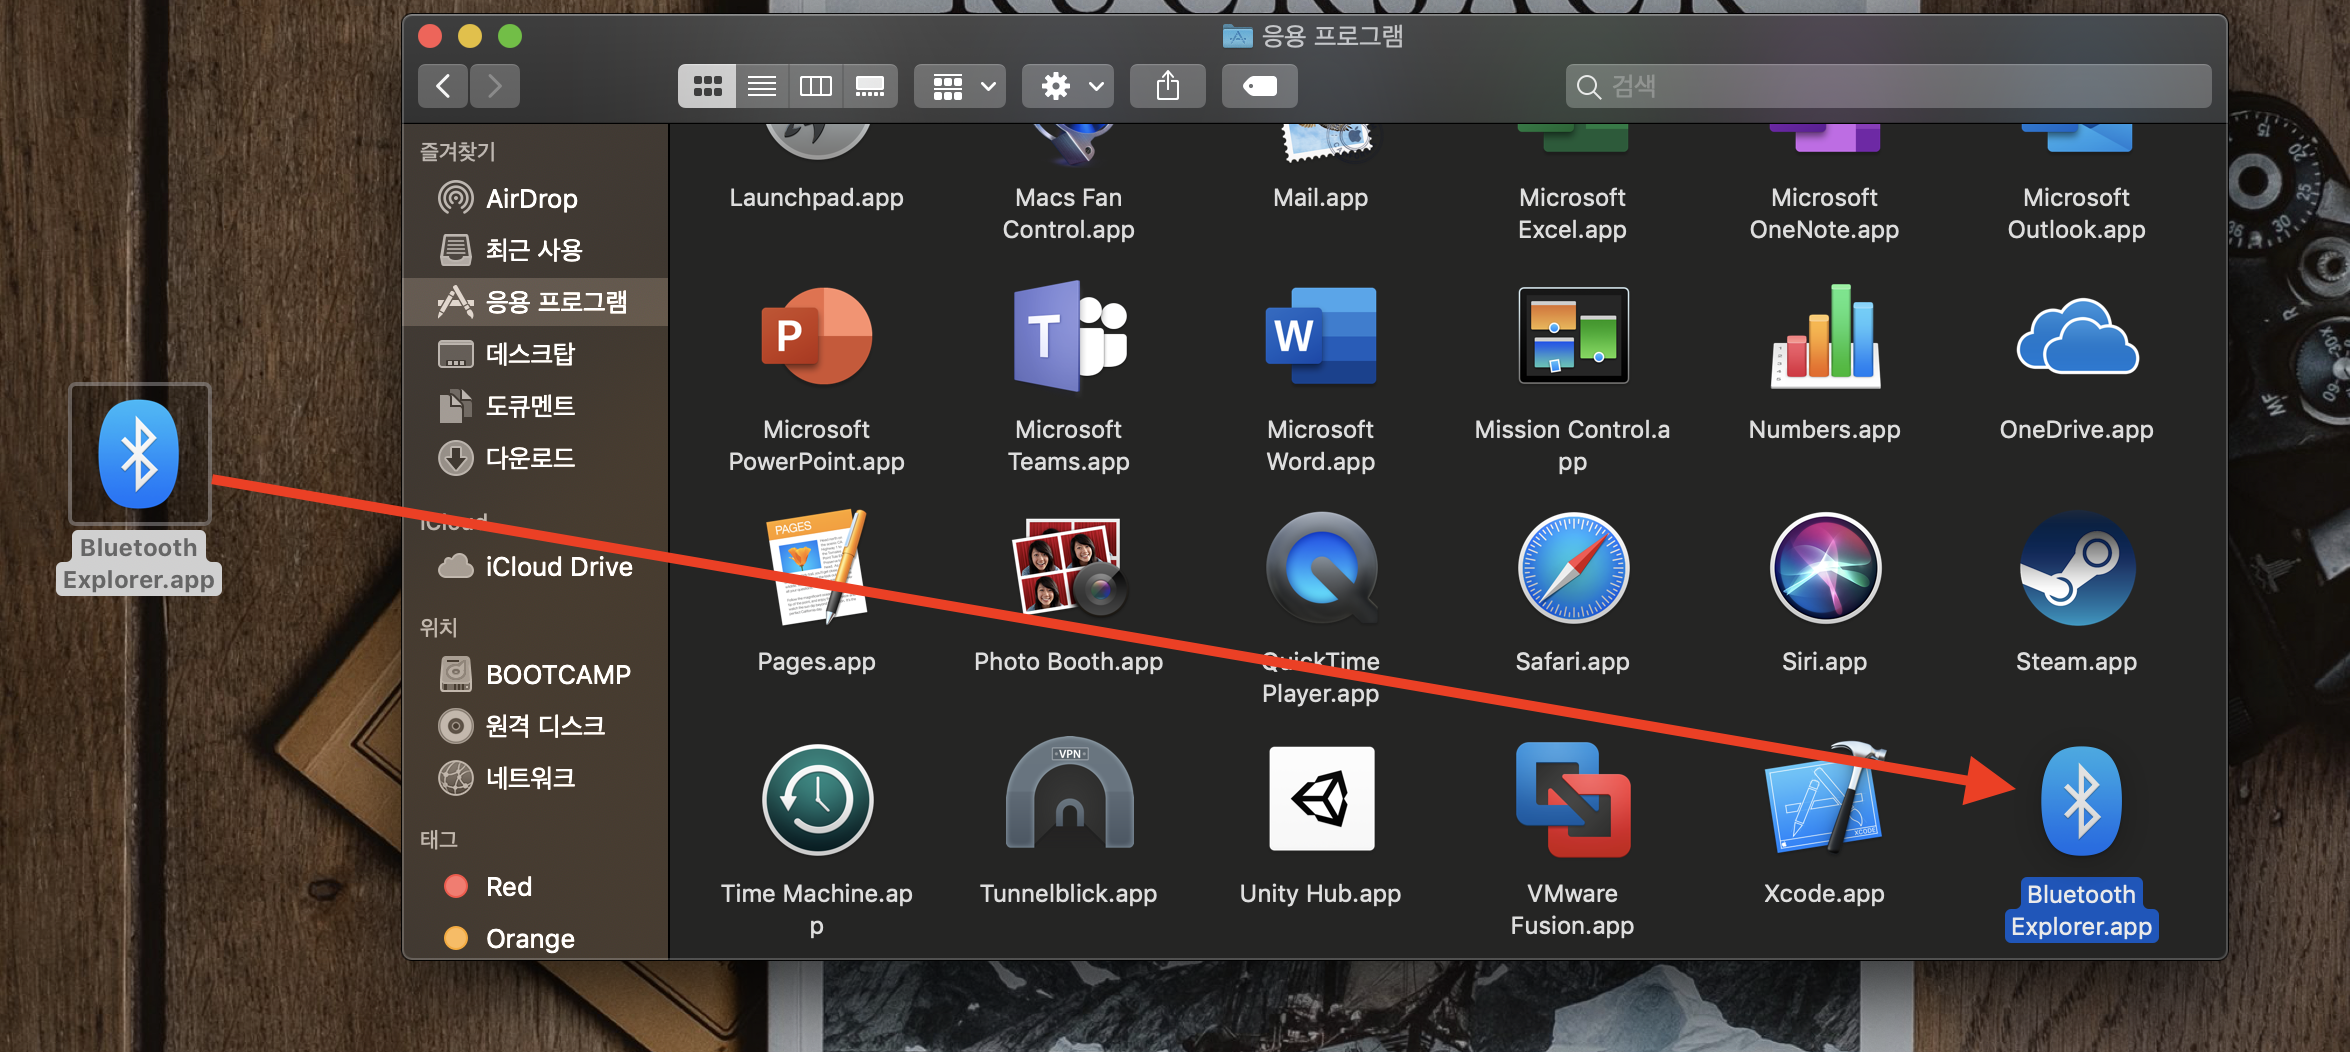Click the Share toolbar button

click(1168, 86)
